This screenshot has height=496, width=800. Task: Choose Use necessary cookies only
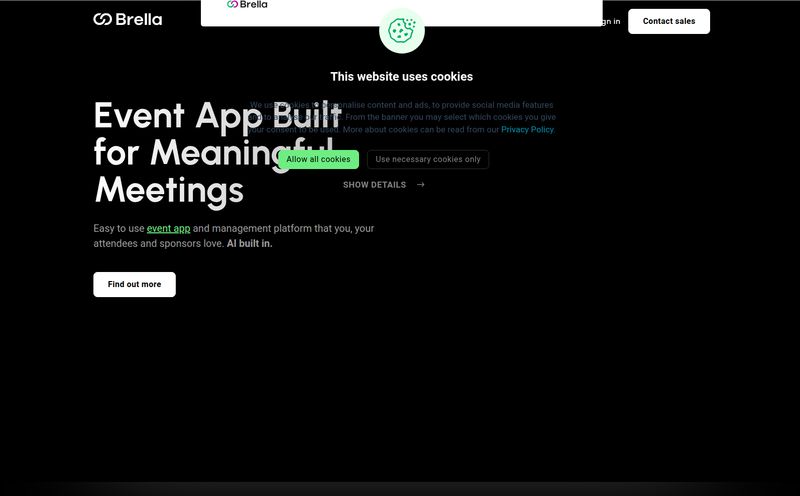point(428,159)
